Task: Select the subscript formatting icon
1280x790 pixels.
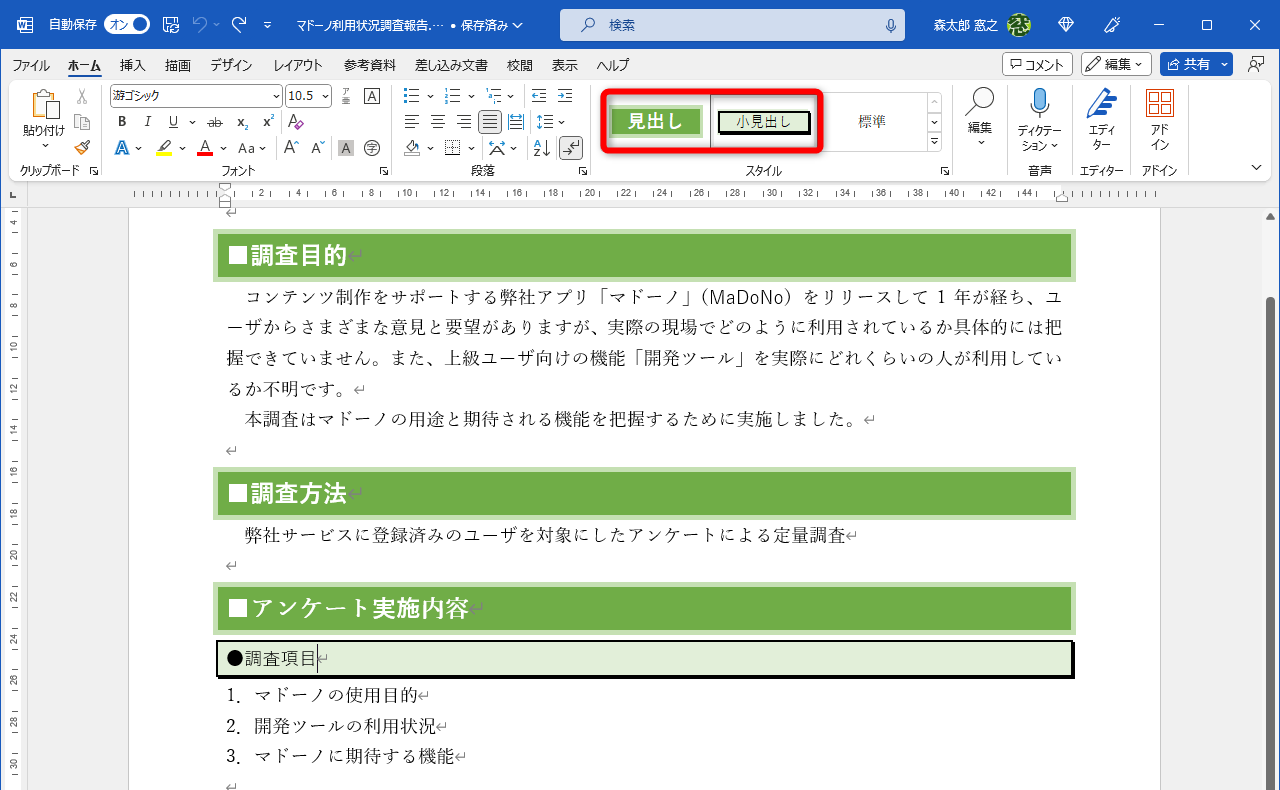Action: tap(242, 124)
